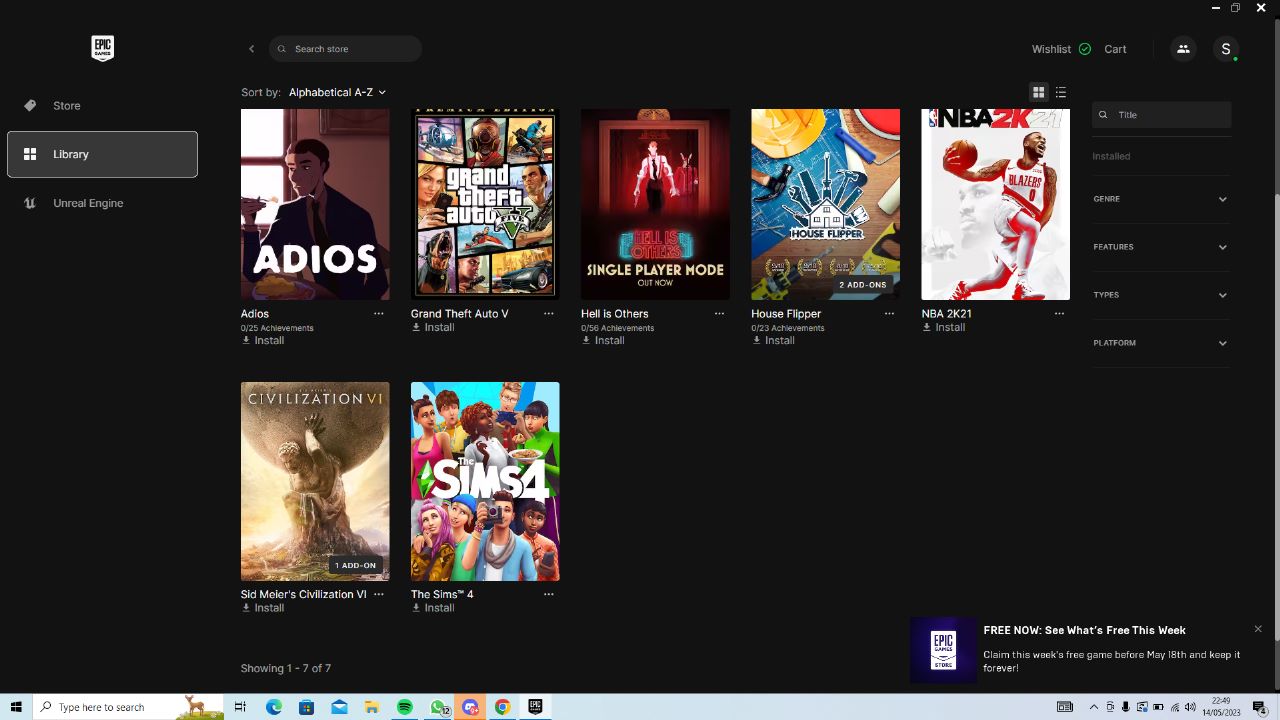Open Unreal Engine section
This screenshot has width=1280, height=720.
[x=102, y=203]
